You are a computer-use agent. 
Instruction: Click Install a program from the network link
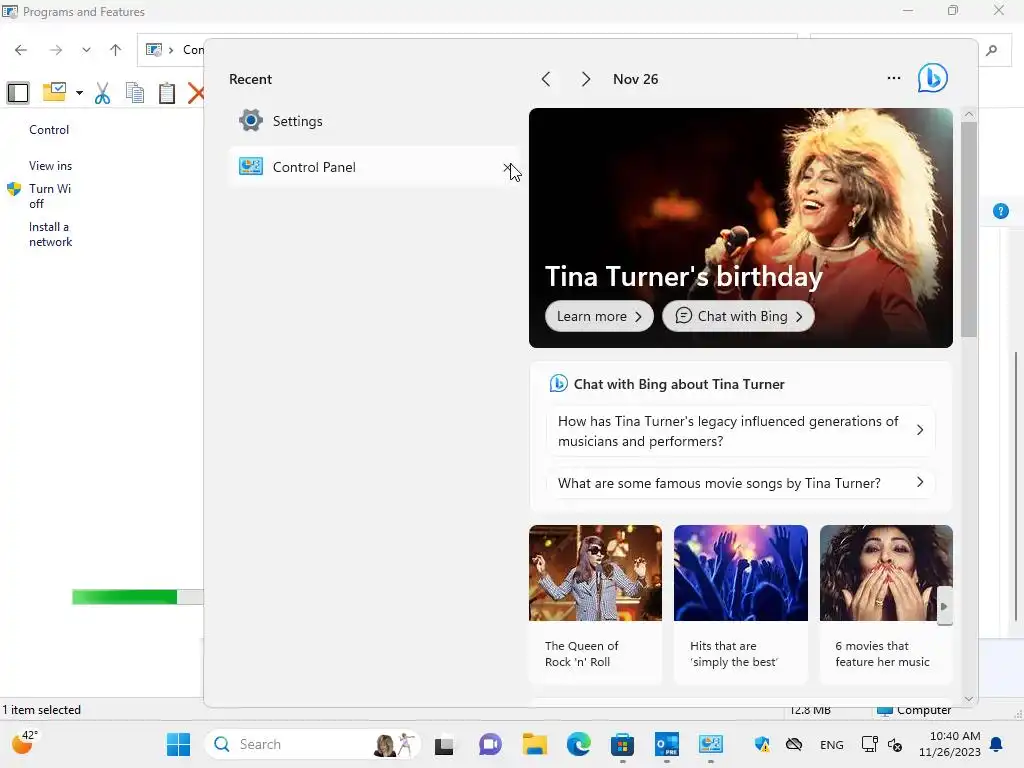(x=50, y=234)
